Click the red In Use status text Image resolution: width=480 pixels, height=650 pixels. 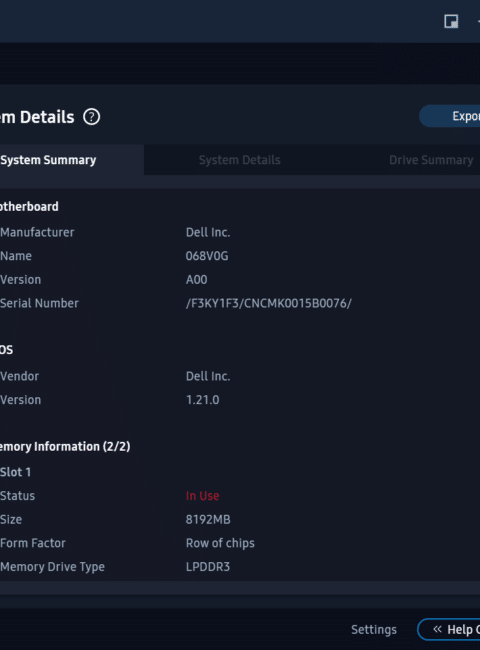pos(202,496)
